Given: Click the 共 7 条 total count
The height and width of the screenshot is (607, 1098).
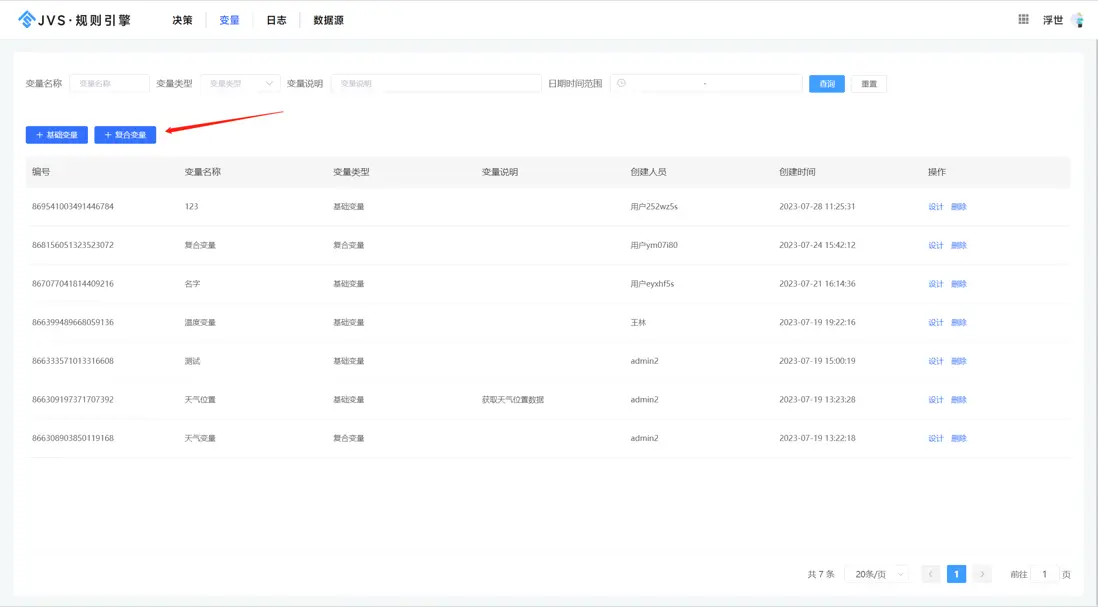Looking at the screenshot, I should point(821,574).
